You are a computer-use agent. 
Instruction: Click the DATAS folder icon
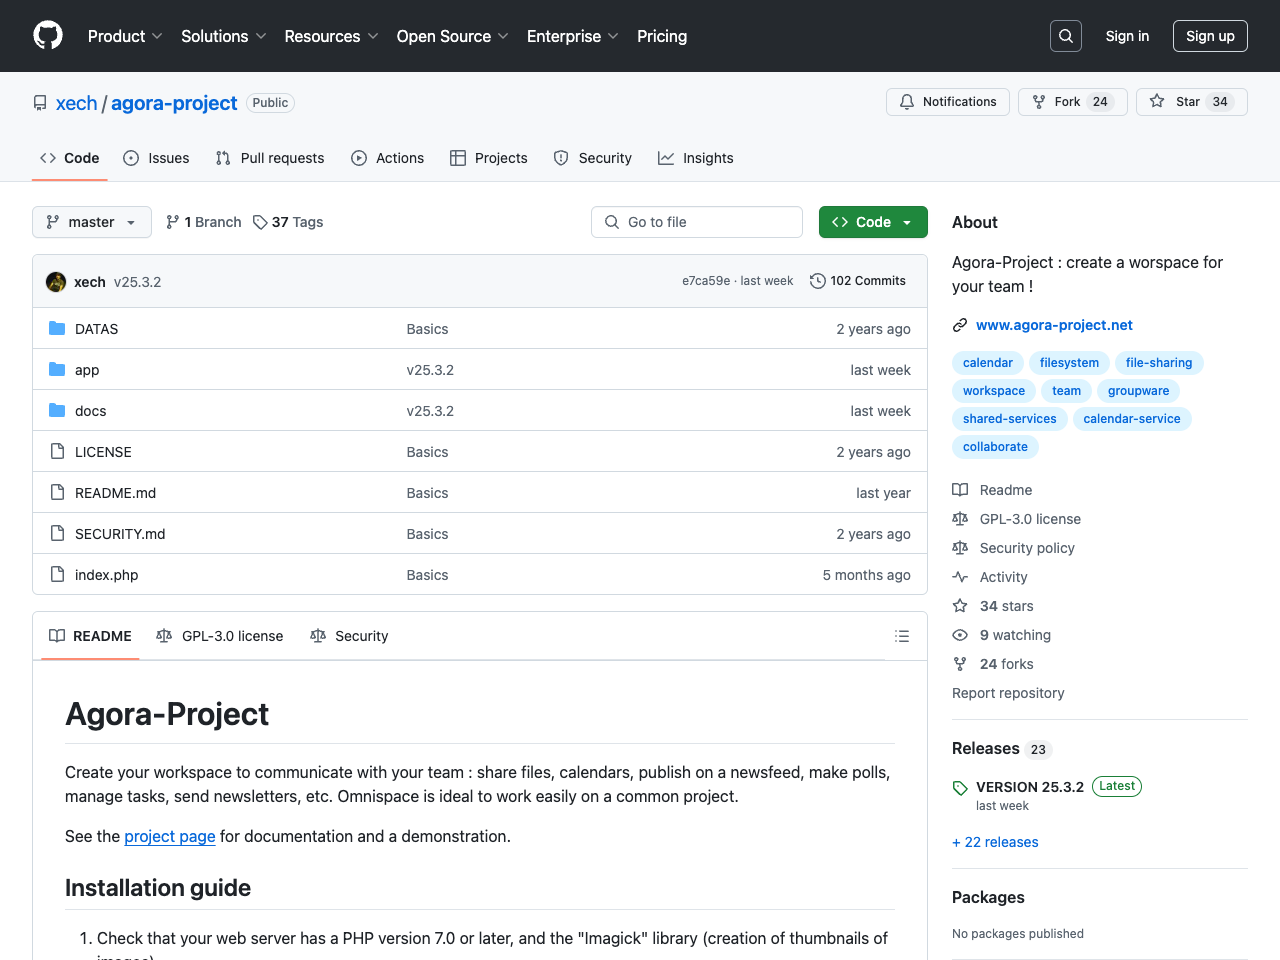click(x=57, y=329)
